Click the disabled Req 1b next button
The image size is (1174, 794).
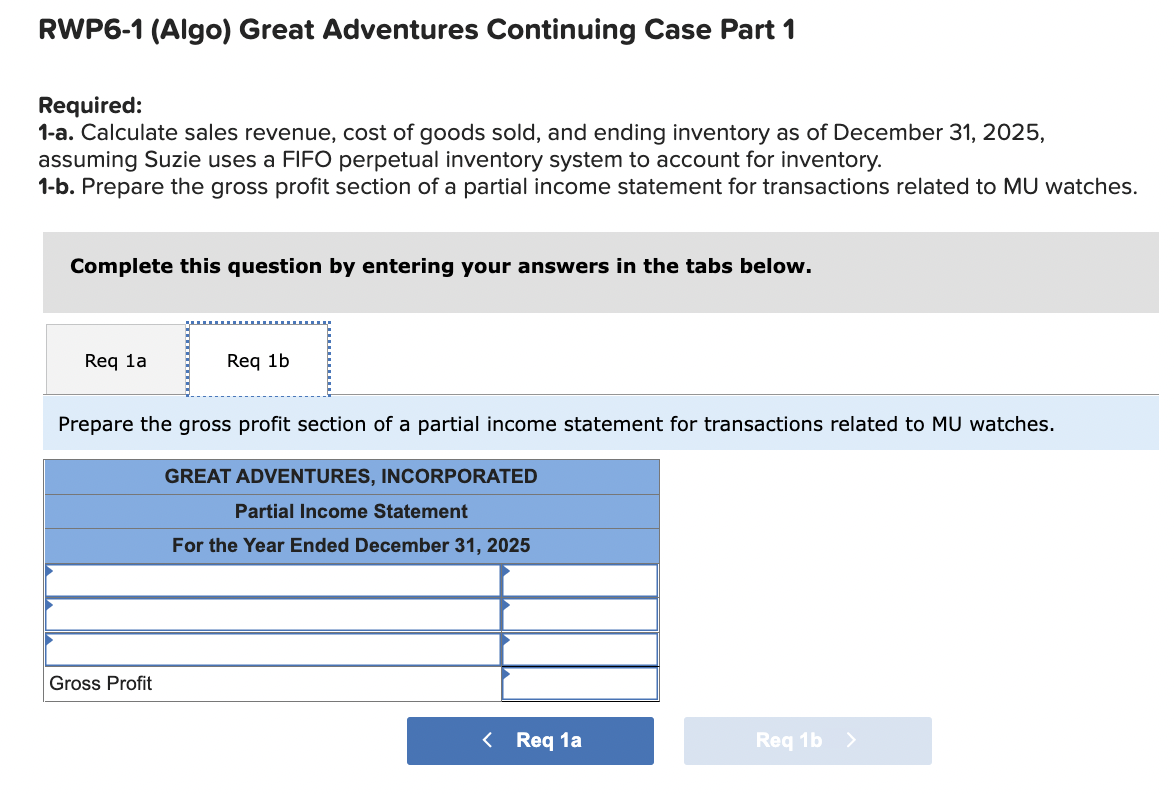tap(807, 740)
